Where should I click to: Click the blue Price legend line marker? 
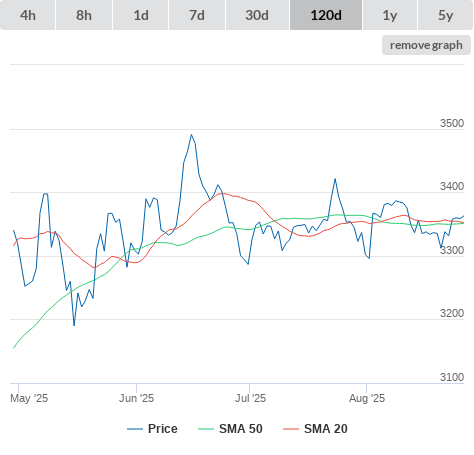[x=135, y=429]
